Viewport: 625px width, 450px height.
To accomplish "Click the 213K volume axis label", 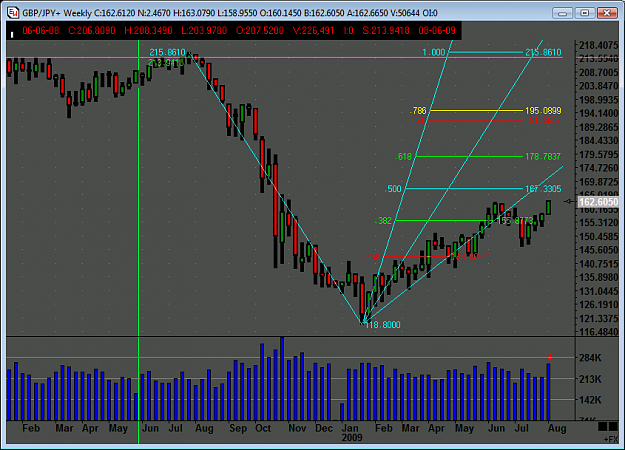I will [x=590, y=379].
